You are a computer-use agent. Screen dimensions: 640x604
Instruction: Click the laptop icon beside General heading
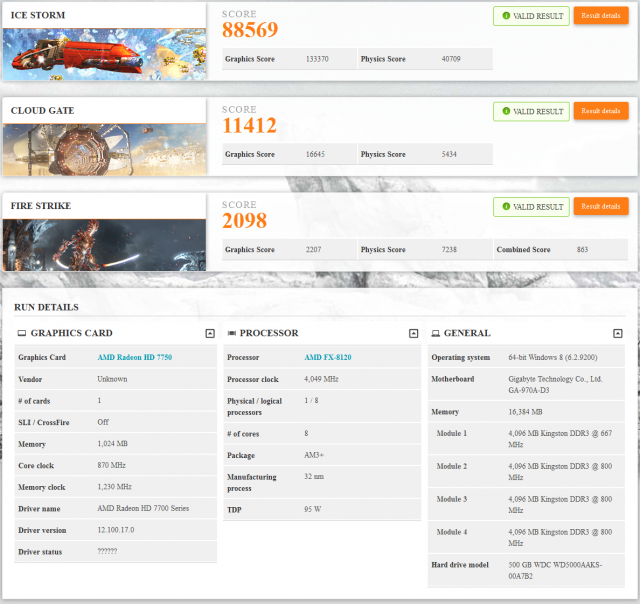point(436,333)
